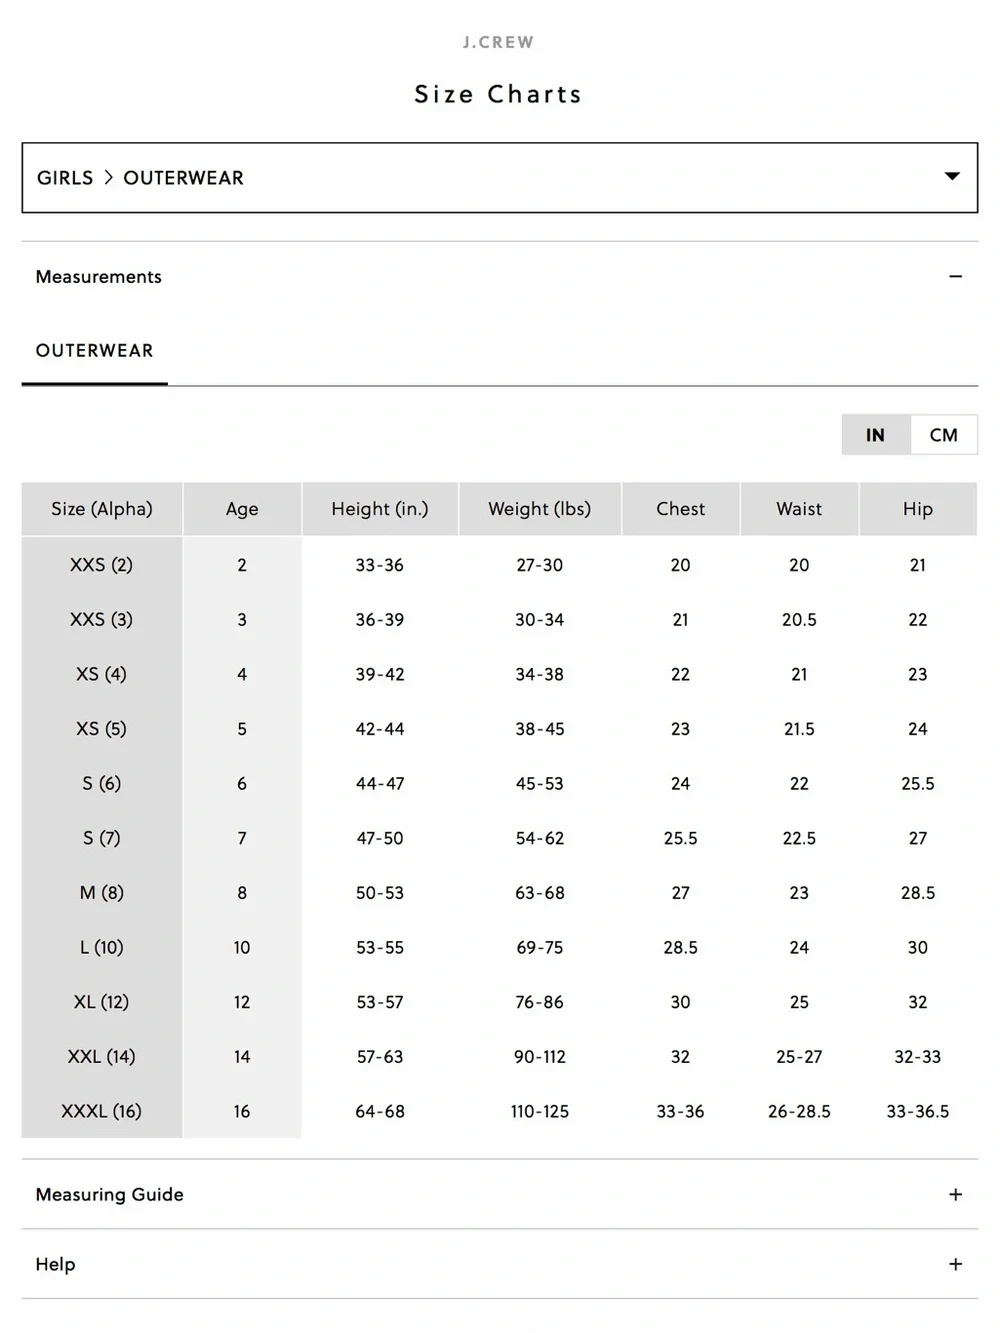Image resolution: width=1000 pixels, height=1333 pixels.
Task: Expand Measuring Guide with plus icon
Action: 955,1194
